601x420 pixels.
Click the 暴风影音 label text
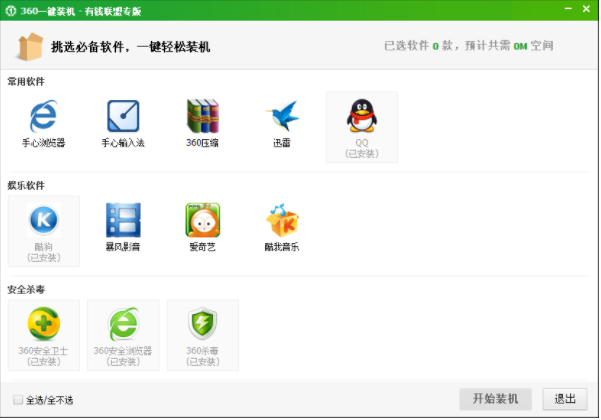[x=123, y=247]
